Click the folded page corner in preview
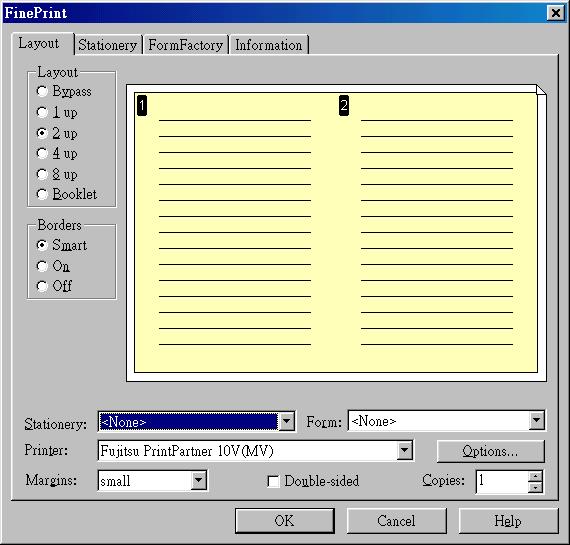Viewport: 570px width, 545px height. [541, 90]
